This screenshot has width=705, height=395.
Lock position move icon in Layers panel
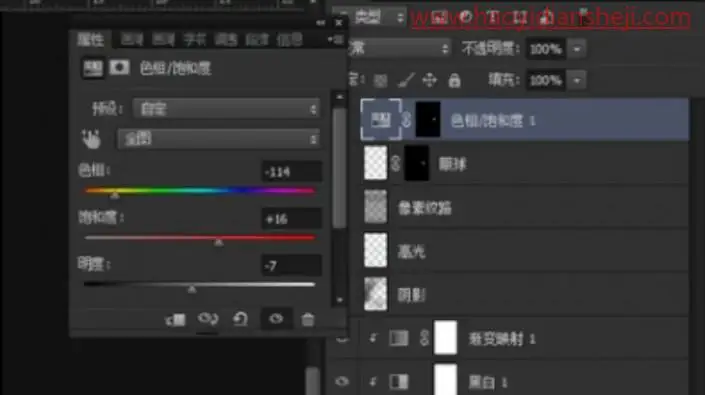click(x=429, y=80)
